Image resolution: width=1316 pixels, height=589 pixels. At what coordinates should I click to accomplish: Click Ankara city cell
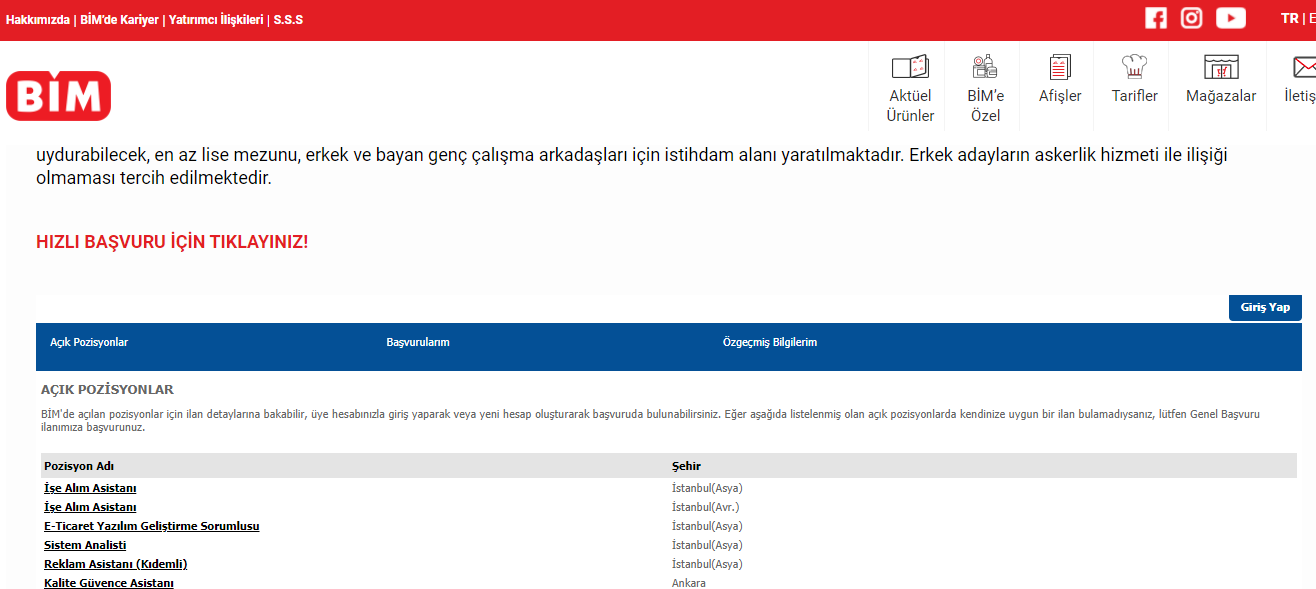(689, 583)
